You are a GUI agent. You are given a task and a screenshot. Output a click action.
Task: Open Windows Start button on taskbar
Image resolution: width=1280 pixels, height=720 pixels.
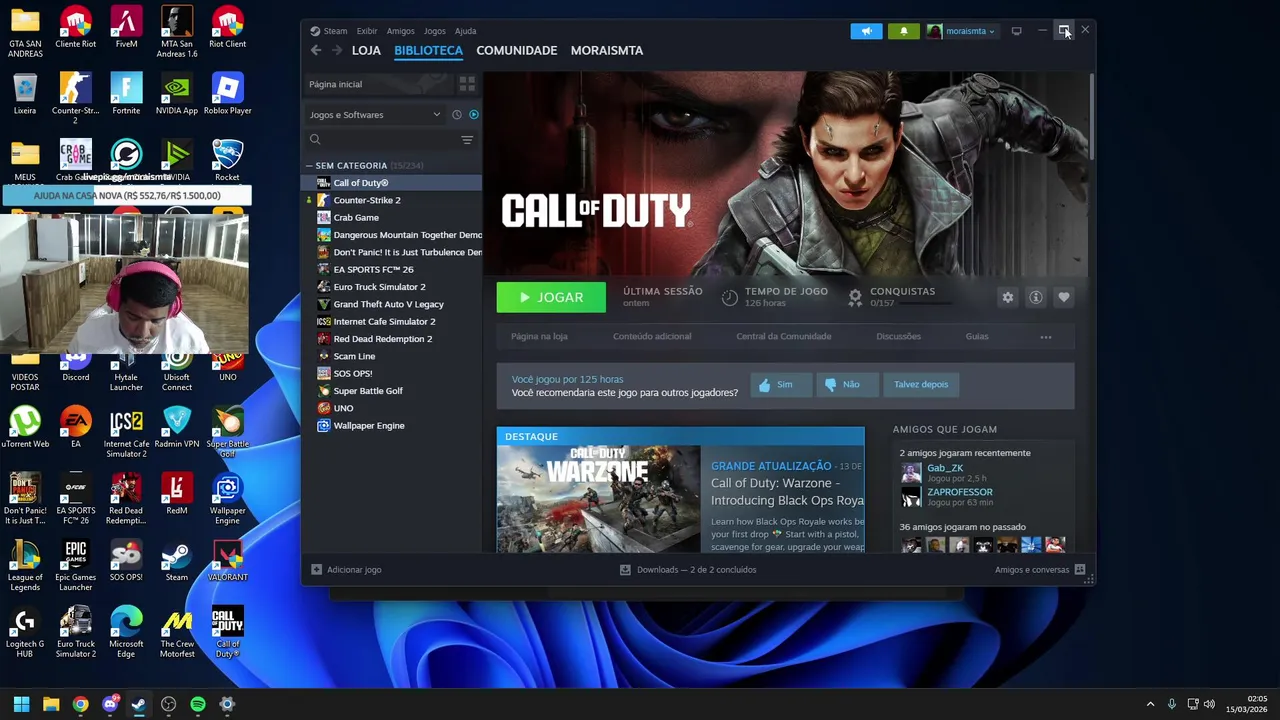click(21, 704)
